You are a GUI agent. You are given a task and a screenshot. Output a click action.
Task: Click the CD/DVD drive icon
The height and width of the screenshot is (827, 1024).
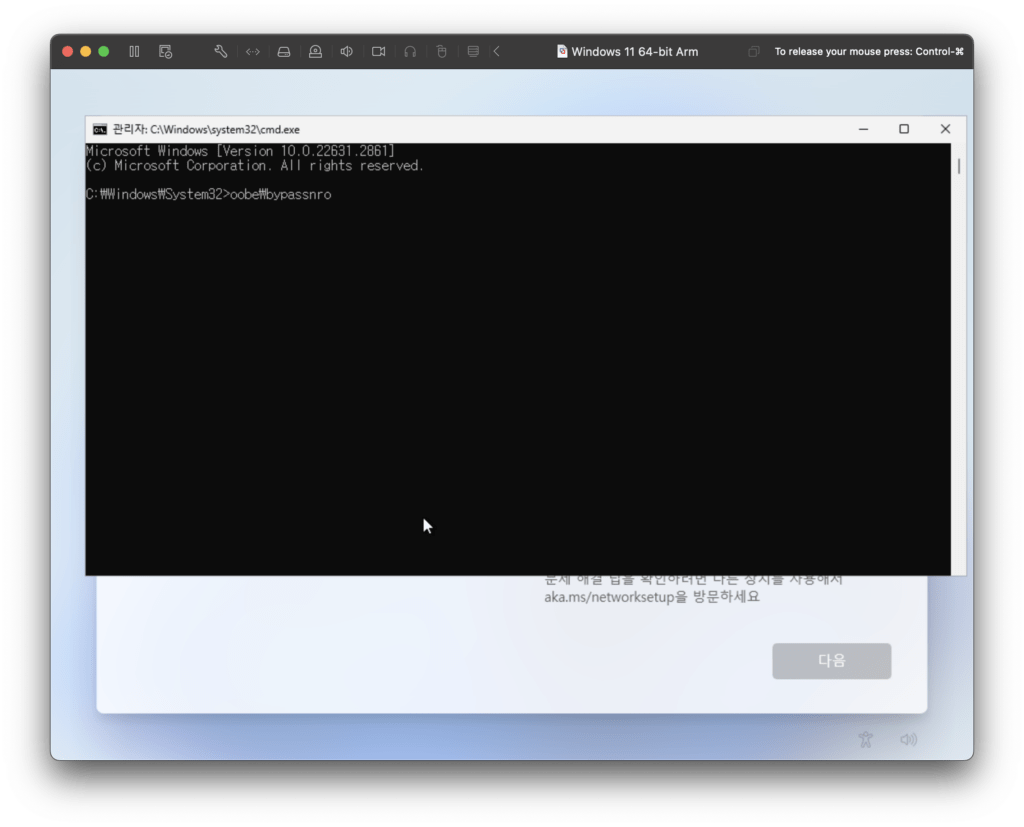(x=315, y=51)
